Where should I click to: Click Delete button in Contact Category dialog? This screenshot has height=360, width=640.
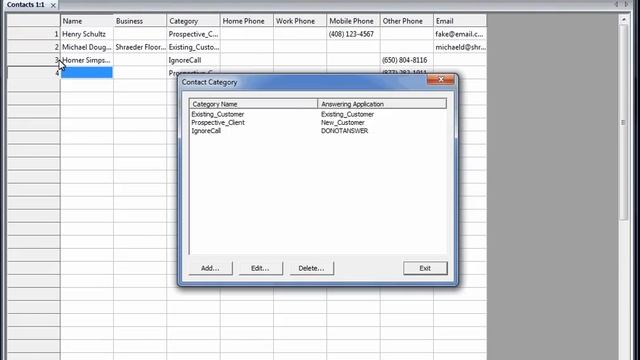tap(311, 268)
